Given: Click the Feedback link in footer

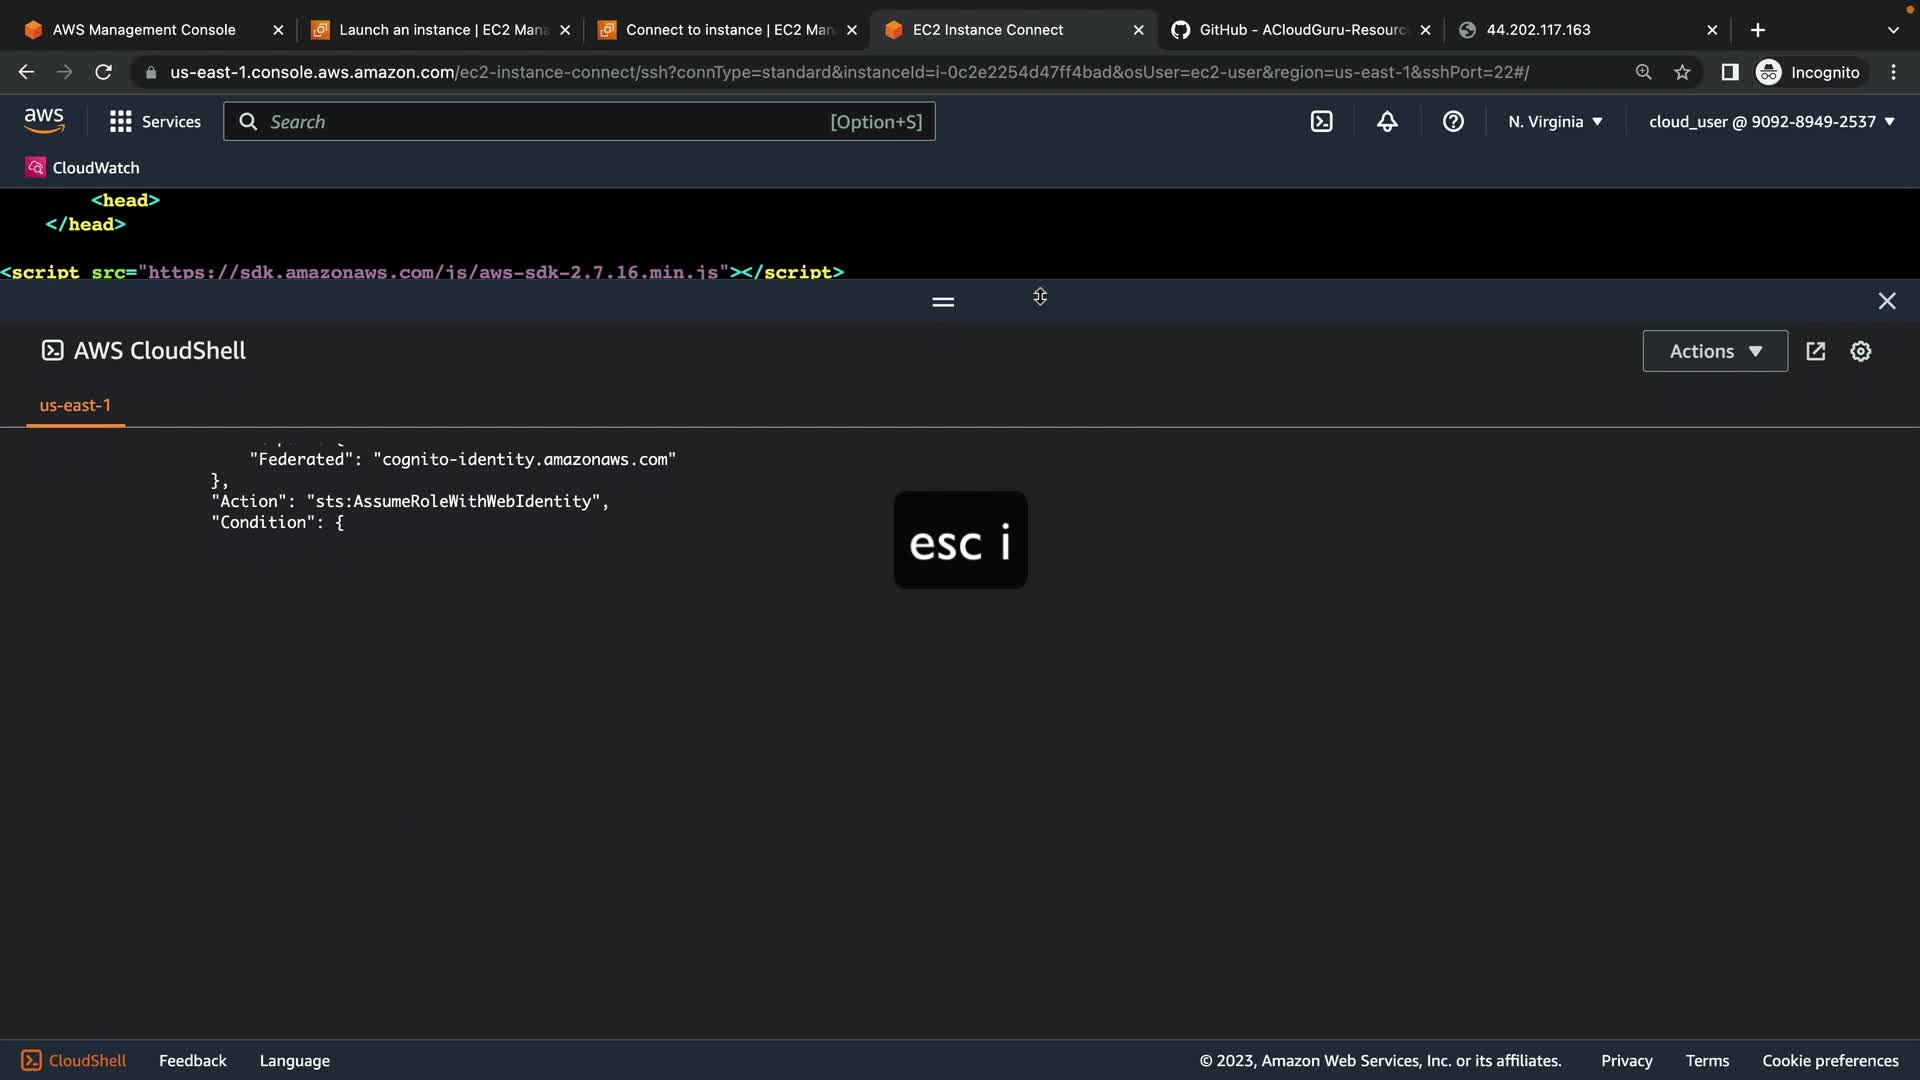Looking at the screenshot, I should coord(192,1060).
